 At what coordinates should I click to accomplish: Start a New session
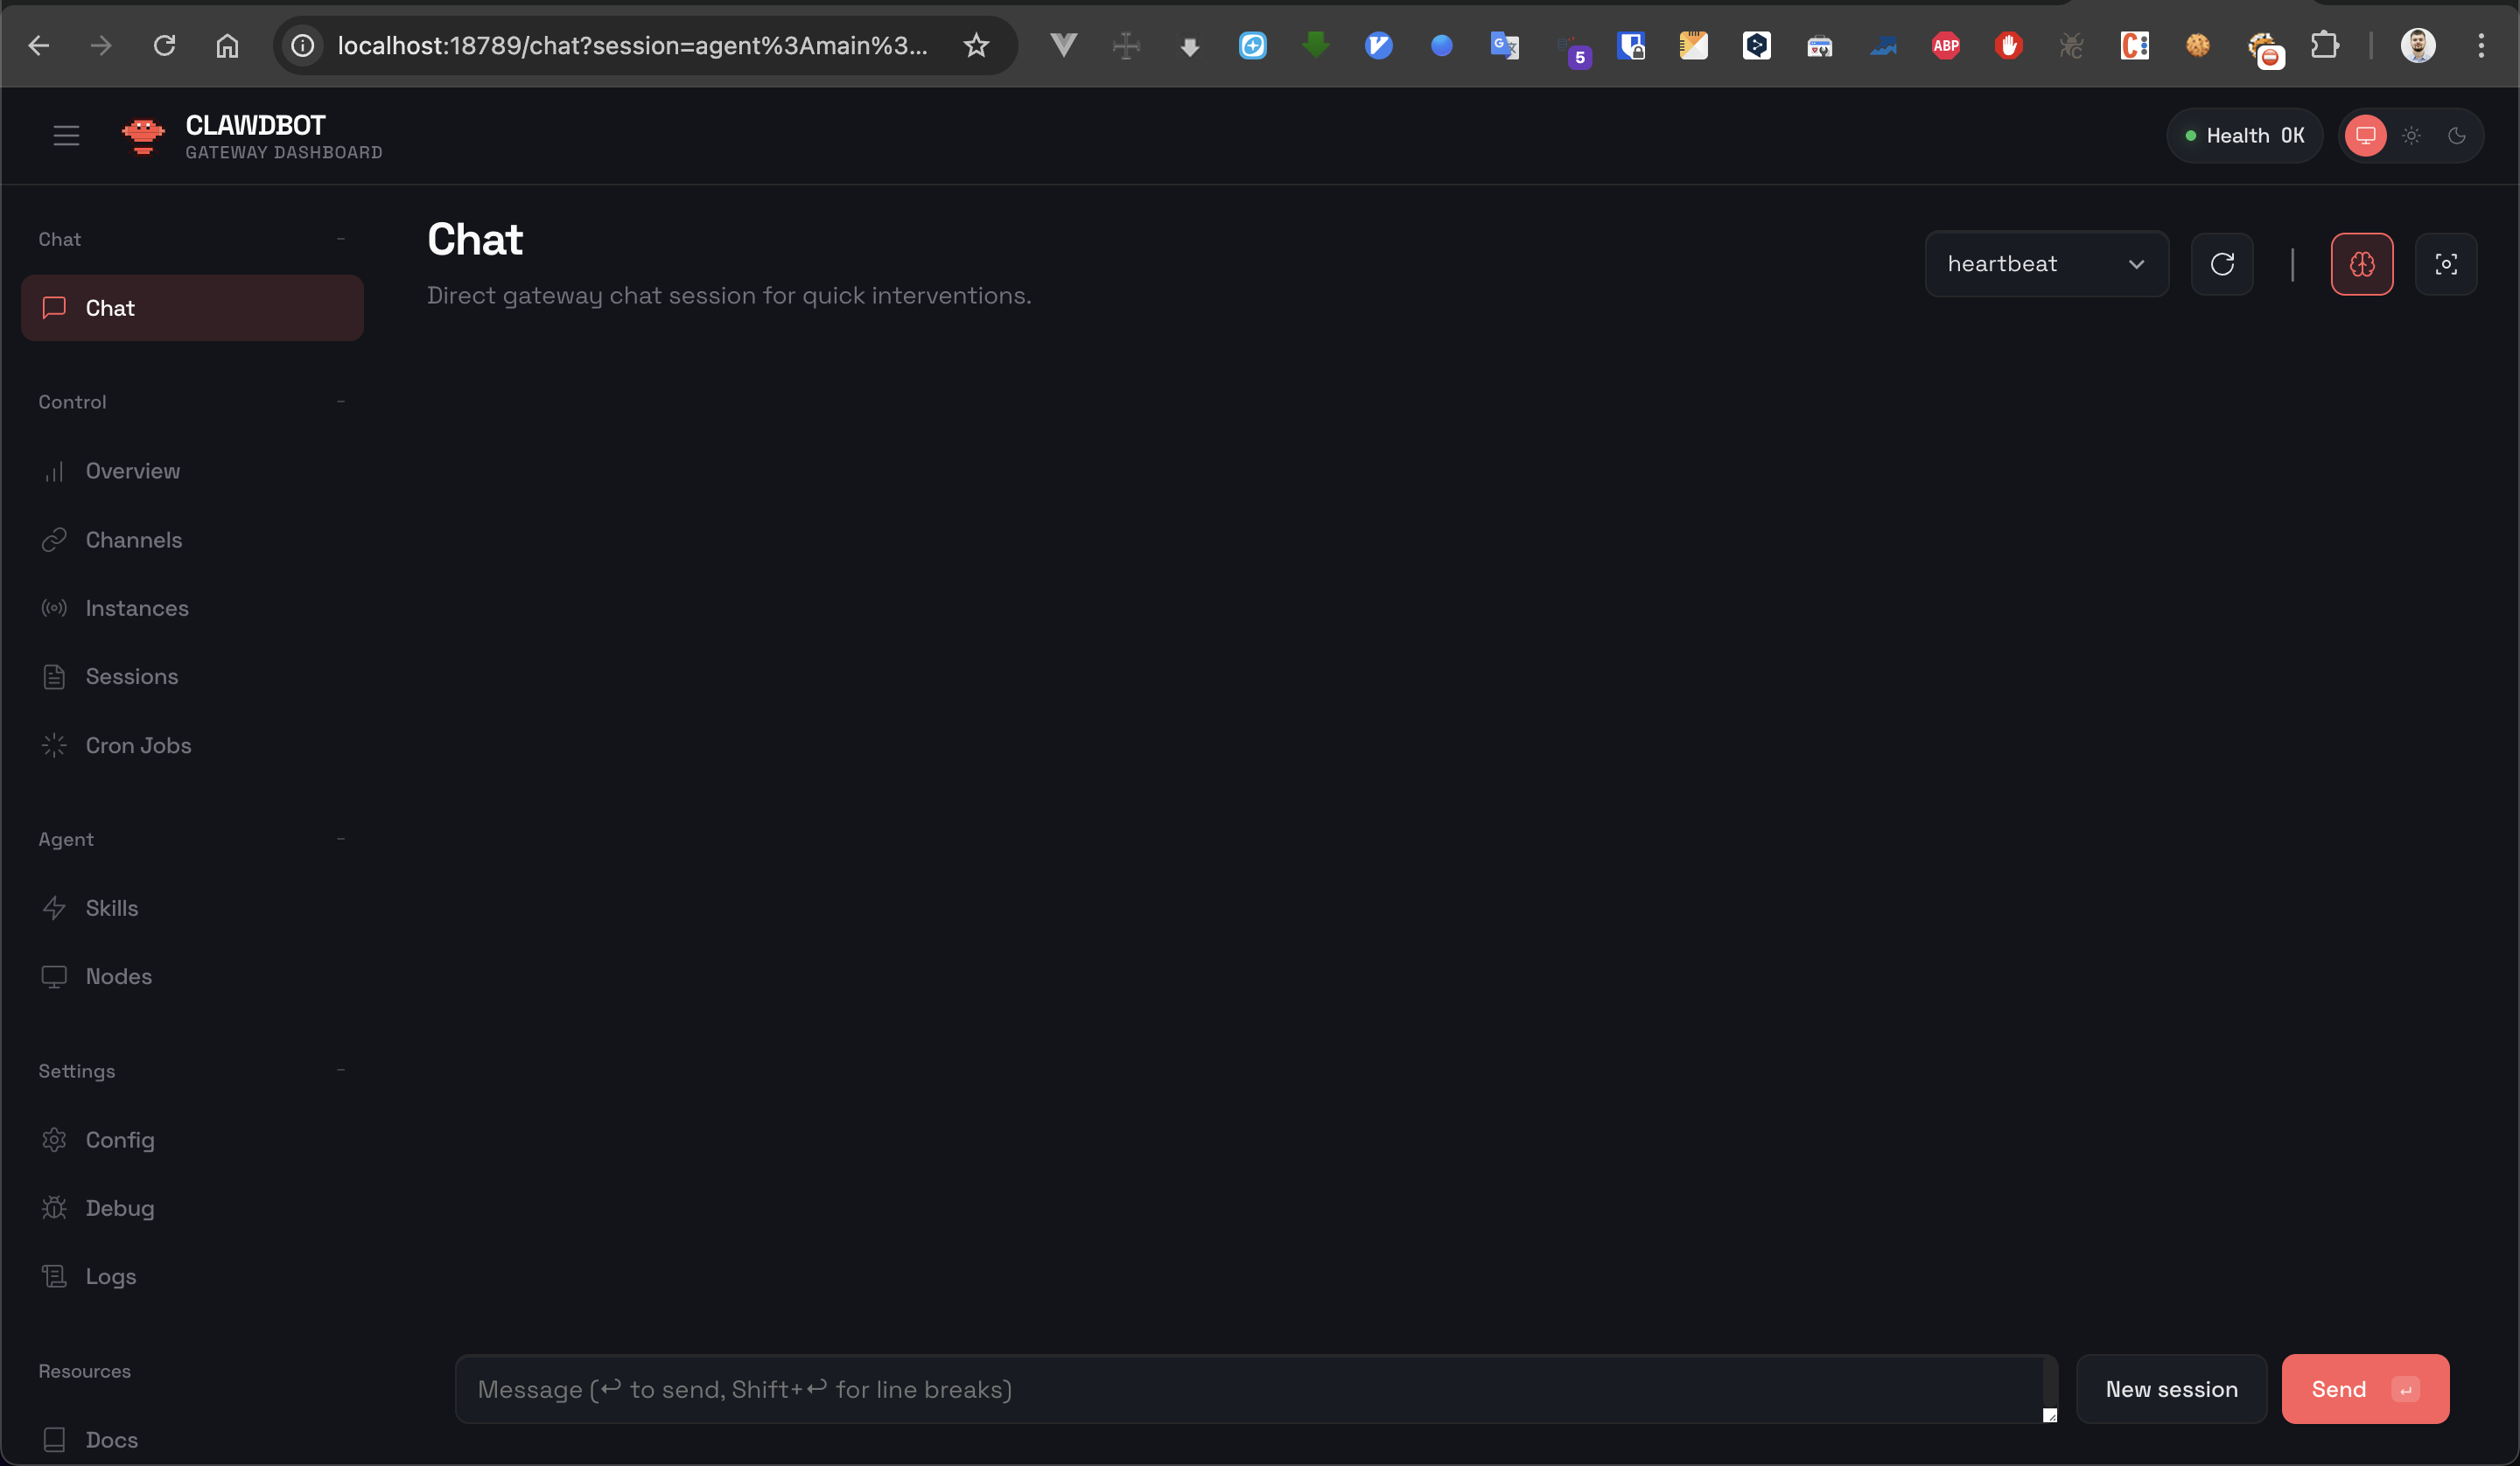tap(2171, 1389)
